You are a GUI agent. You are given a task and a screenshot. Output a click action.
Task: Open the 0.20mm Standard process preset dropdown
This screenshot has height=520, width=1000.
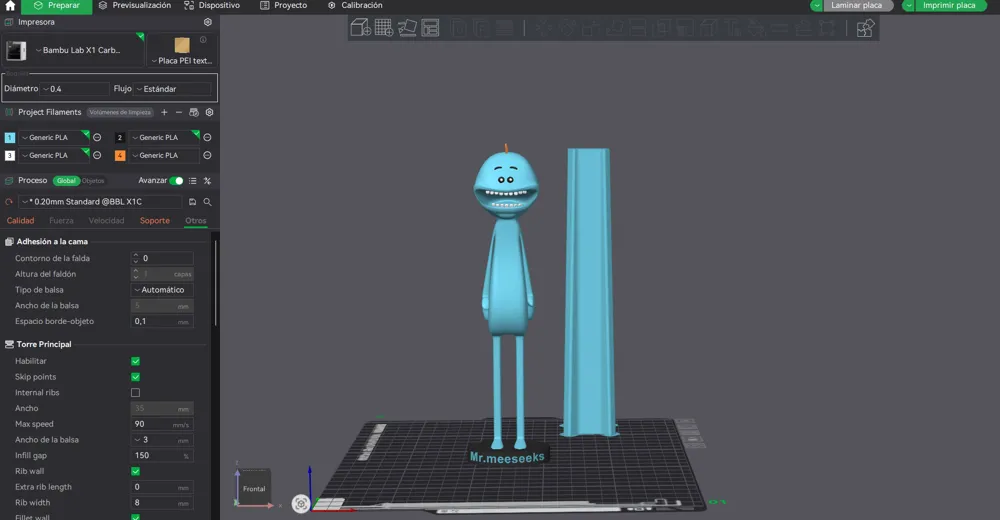(100, 202)
